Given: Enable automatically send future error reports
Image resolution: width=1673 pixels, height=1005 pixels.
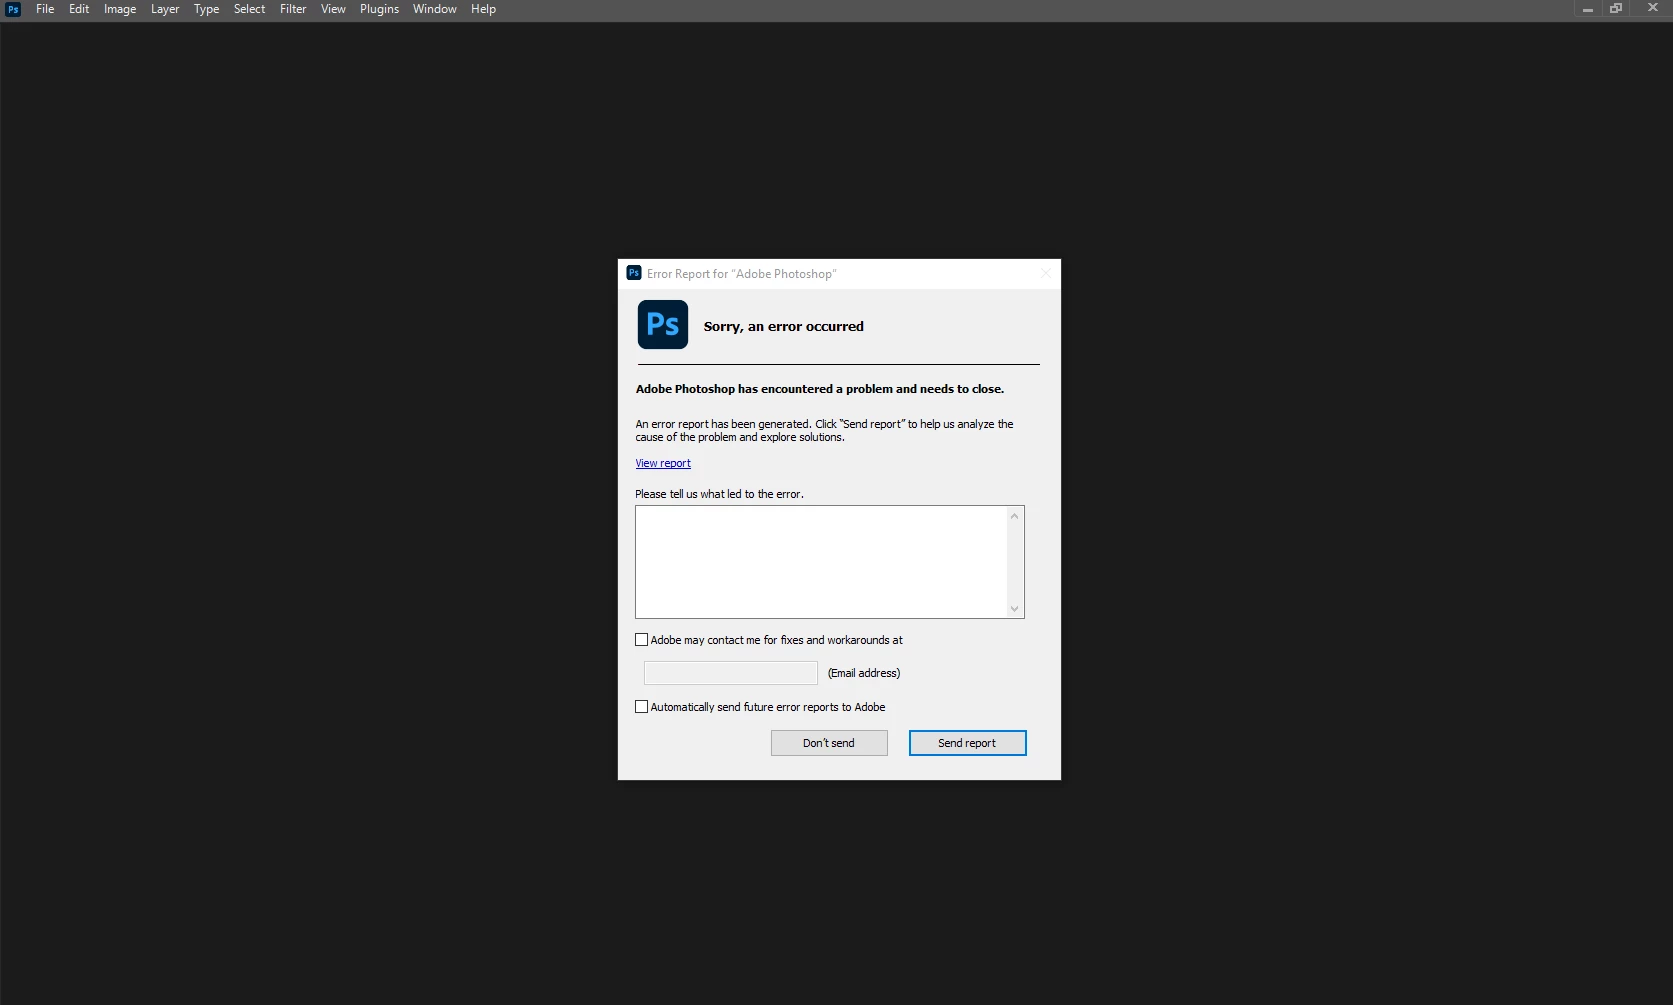Looking at the screenshot, I should click(x=642, y=707).
